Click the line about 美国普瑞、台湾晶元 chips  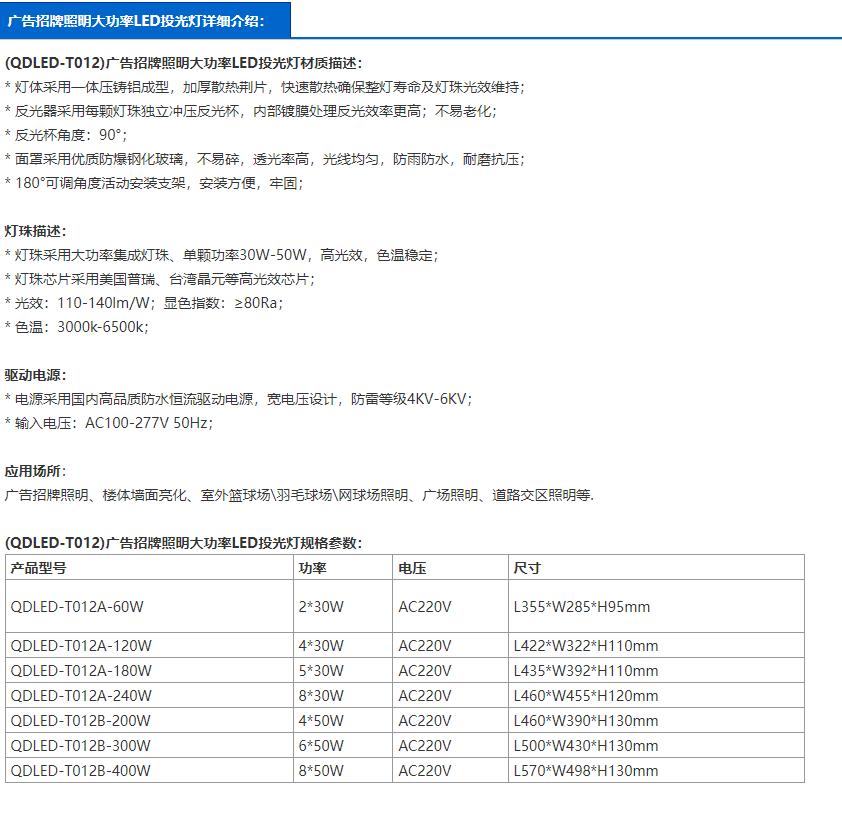[x=160, y=279]
